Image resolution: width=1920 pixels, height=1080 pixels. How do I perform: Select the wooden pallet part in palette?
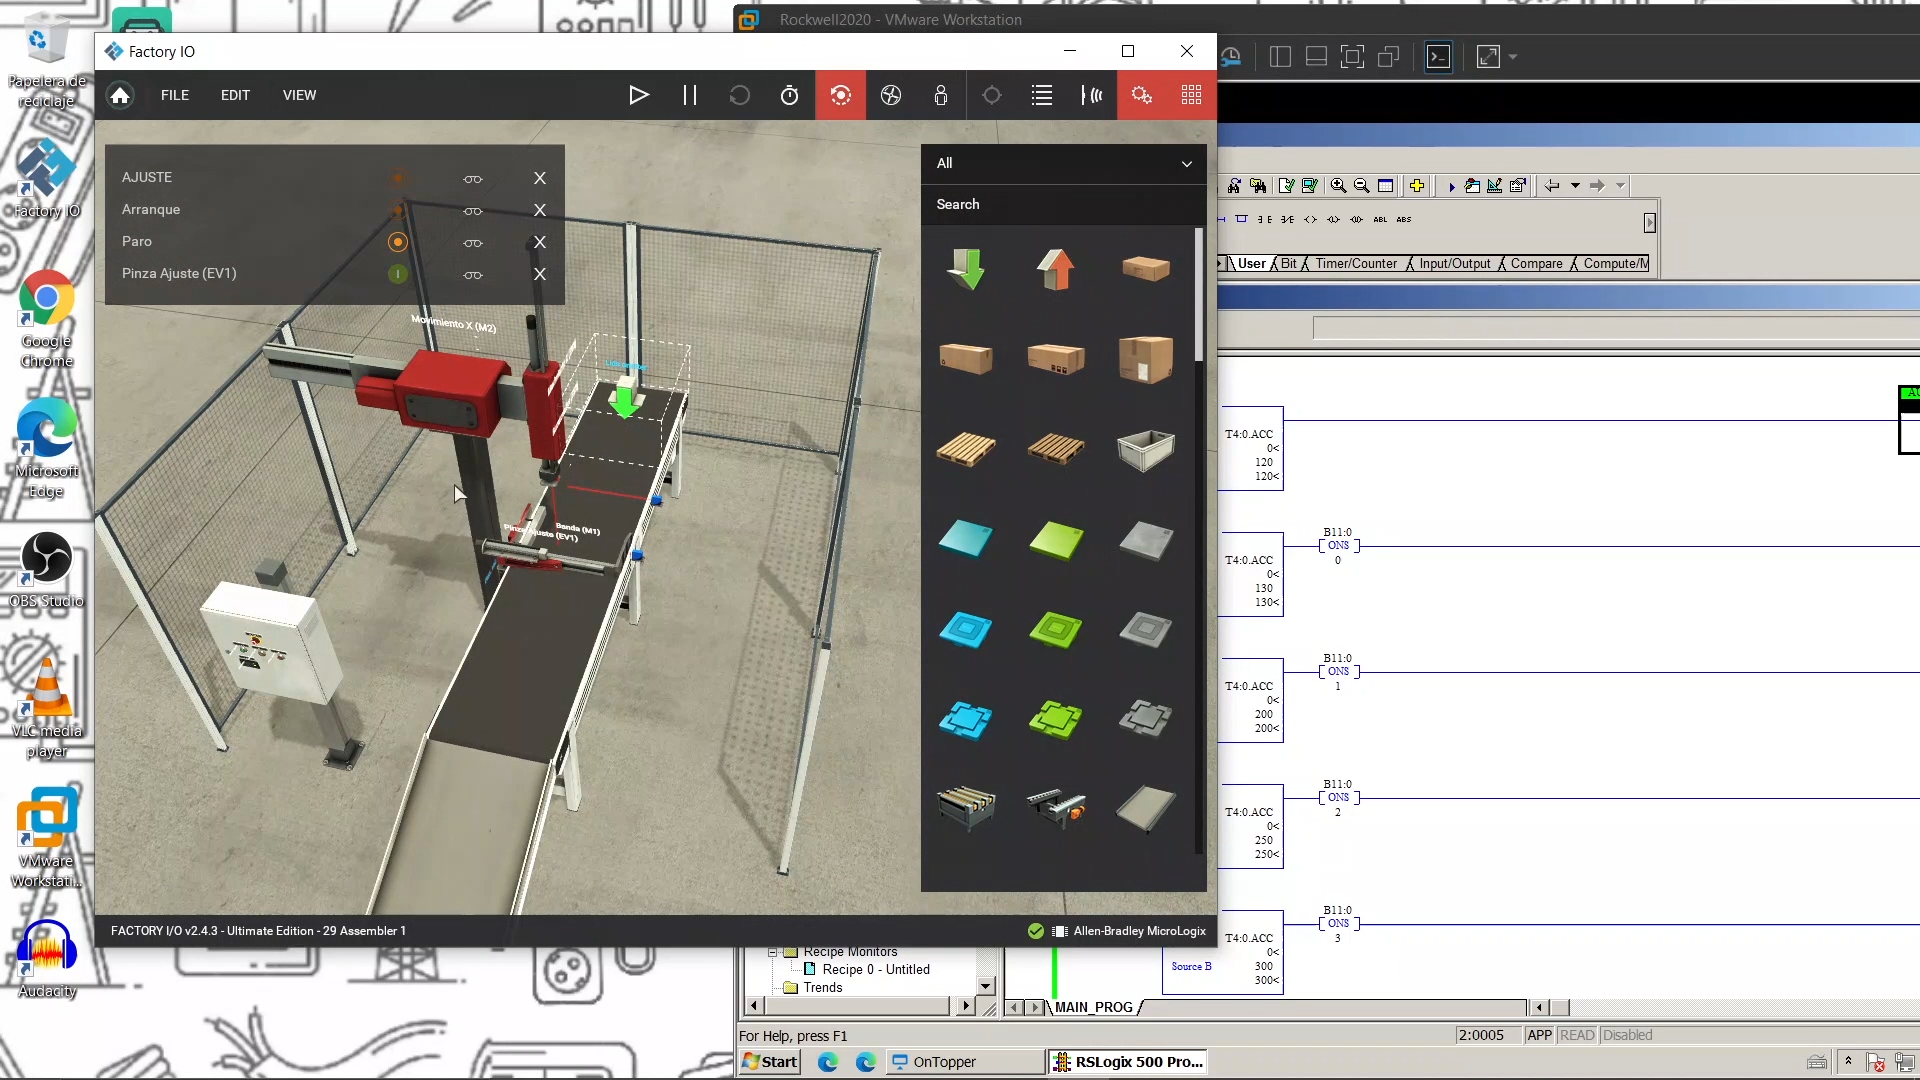coord(966,449)
